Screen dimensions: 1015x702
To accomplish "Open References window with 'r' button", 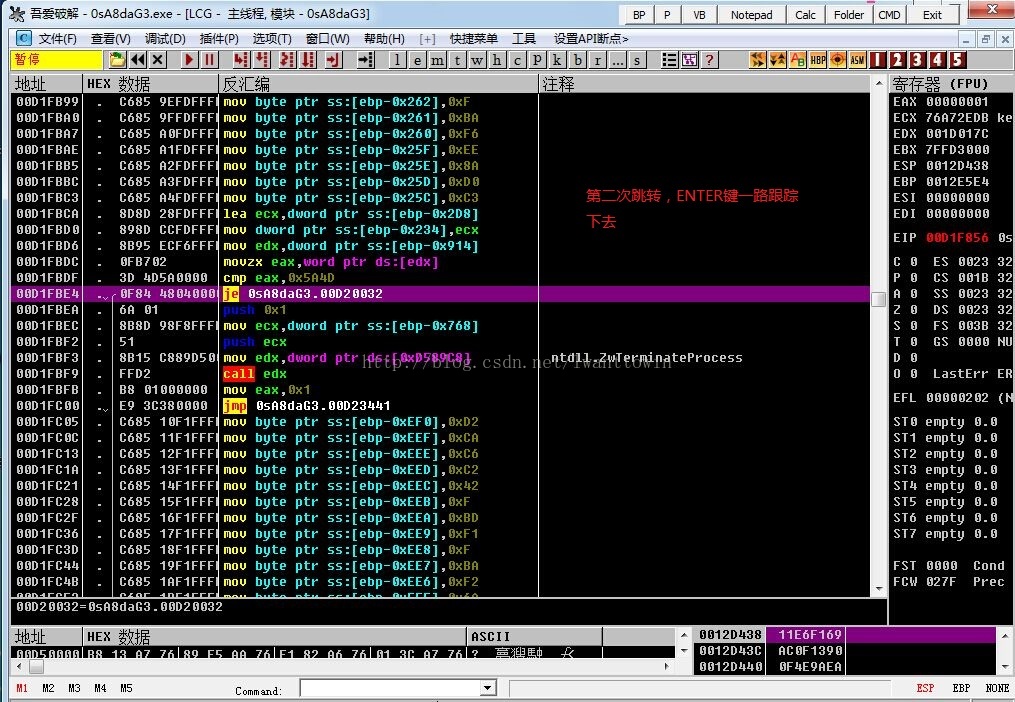I will tap(597, 60).
